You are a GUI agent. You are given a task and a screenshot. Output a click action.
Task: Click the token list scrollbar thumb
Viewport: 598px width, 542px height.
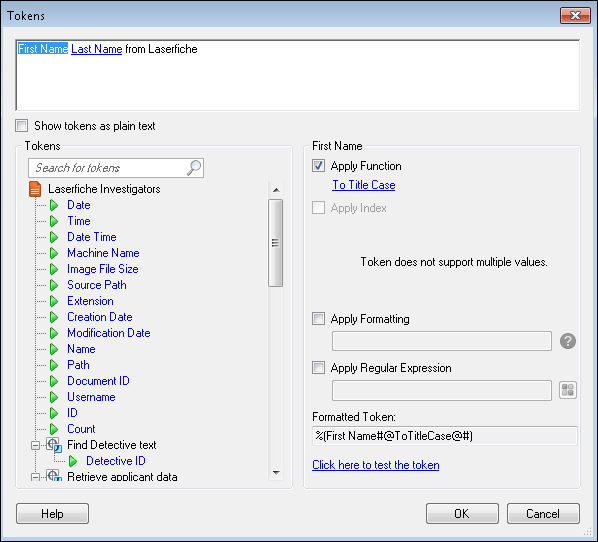point(275,243)
